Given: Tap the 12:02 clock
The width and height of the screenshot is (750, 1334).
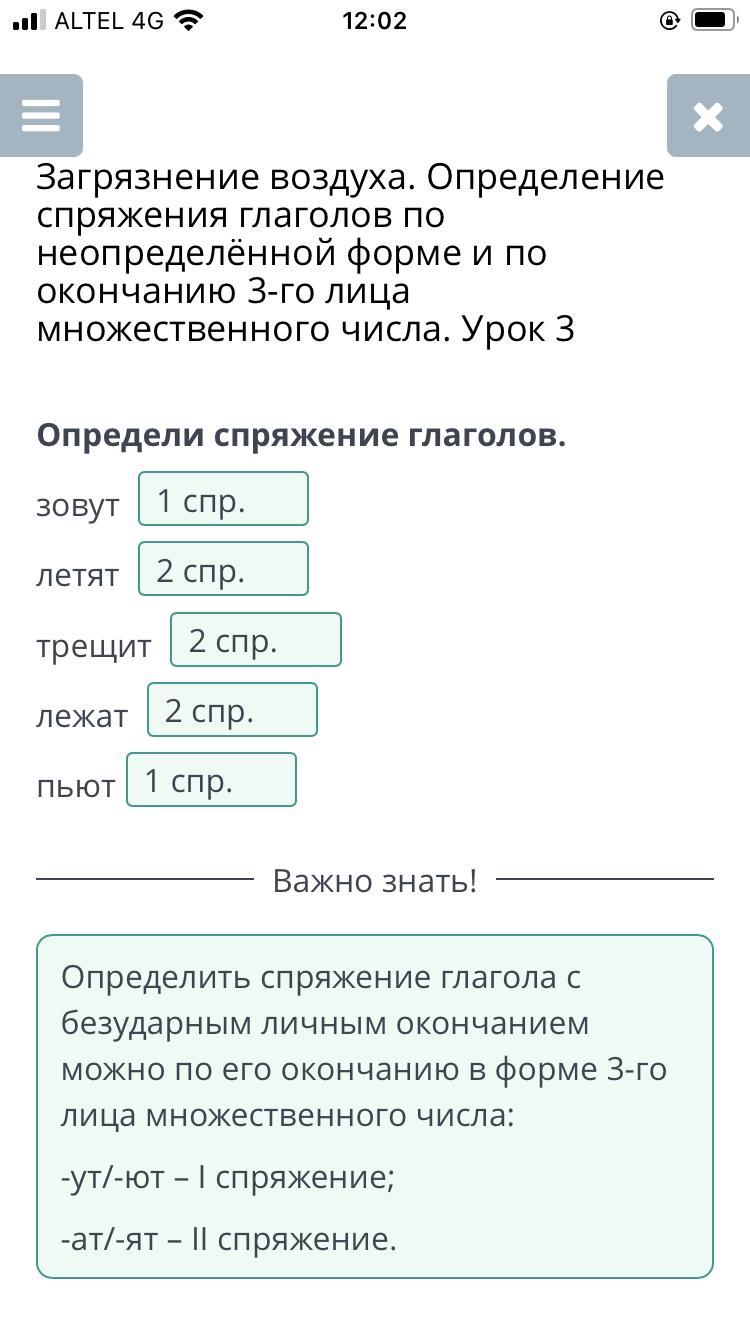Looking at the screenshot, I should (374, 21).
